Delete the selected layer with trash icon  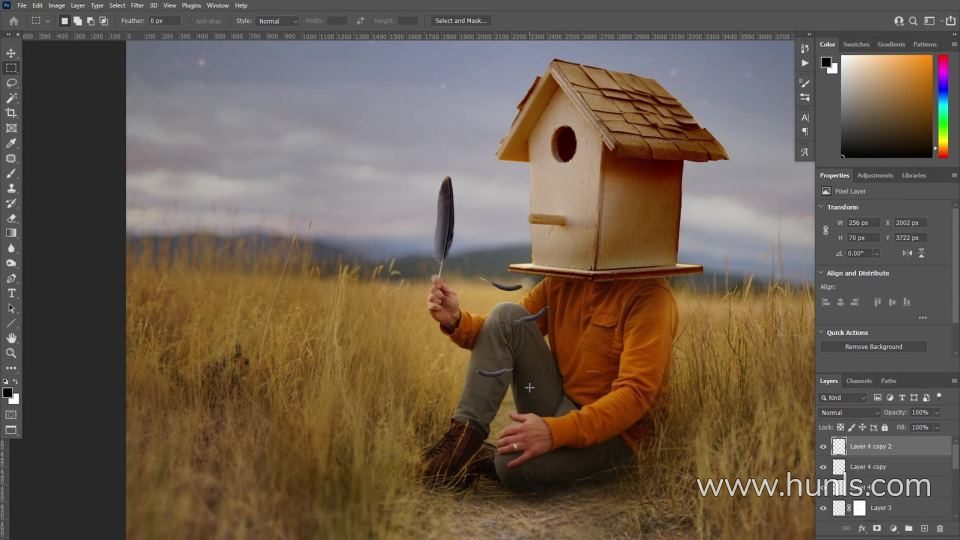[x=940, y=528]
